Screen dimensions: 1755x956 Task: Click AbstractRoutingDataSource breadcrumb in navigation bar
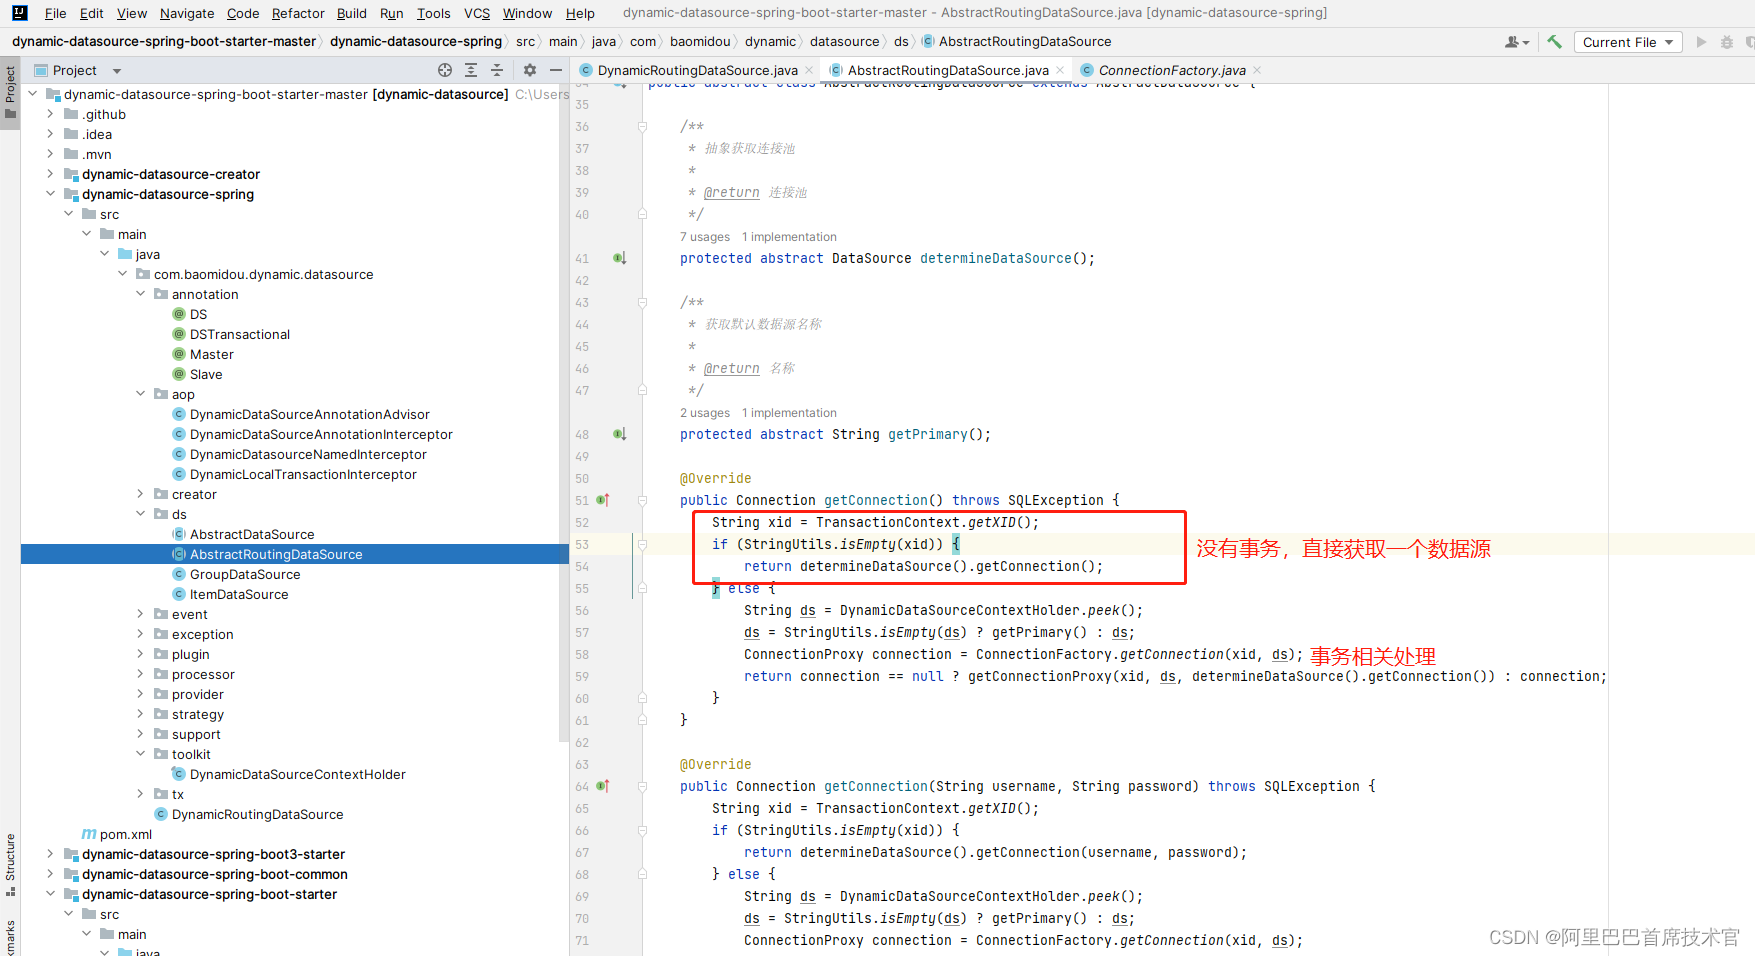tap(1024, 42)
